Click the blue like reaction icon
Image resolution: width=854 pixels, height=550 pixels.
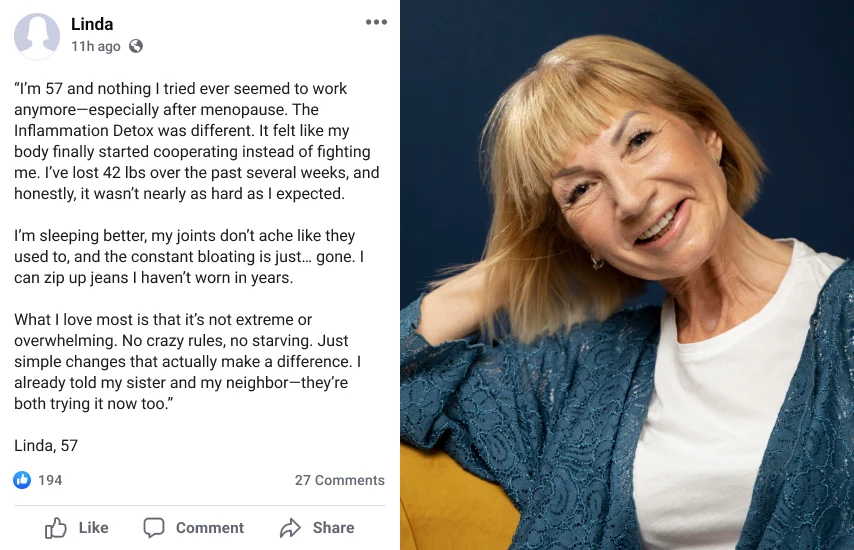(22, 480)
